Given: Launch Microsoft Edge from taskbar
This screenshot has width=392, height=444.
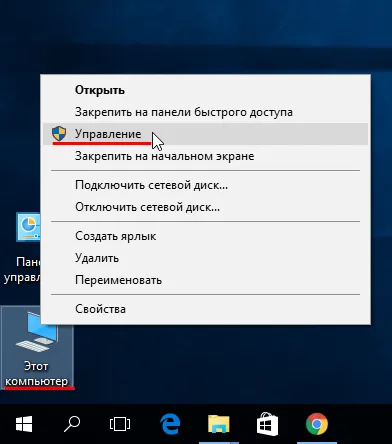Looking at the screenshot, I should (x=170, y=424).
